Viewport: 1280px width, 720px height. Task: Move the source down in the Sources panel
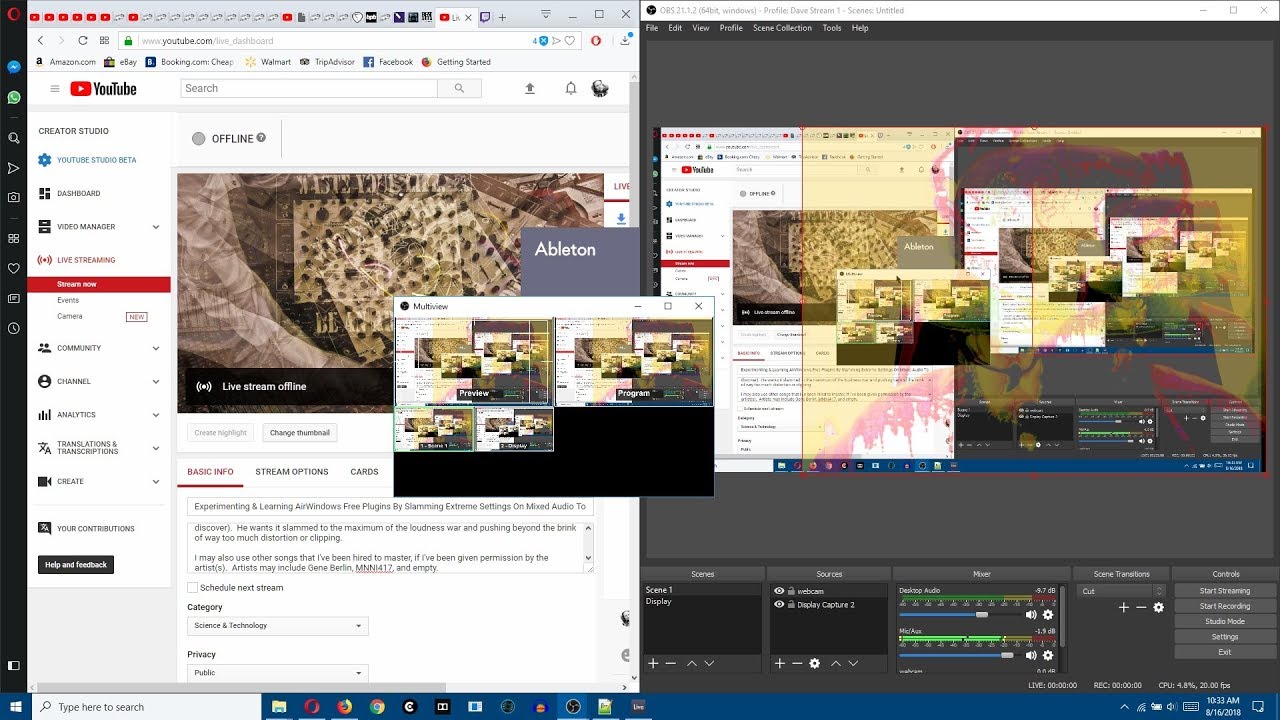tap(853, 663)
